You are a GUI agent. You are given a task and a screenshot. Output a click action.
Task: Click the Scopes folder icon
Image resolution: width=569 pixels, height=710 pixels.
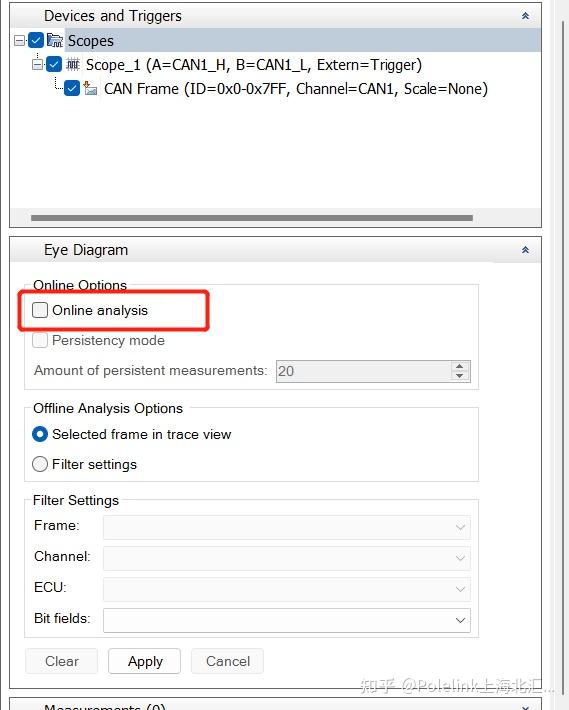click(55, 40)
